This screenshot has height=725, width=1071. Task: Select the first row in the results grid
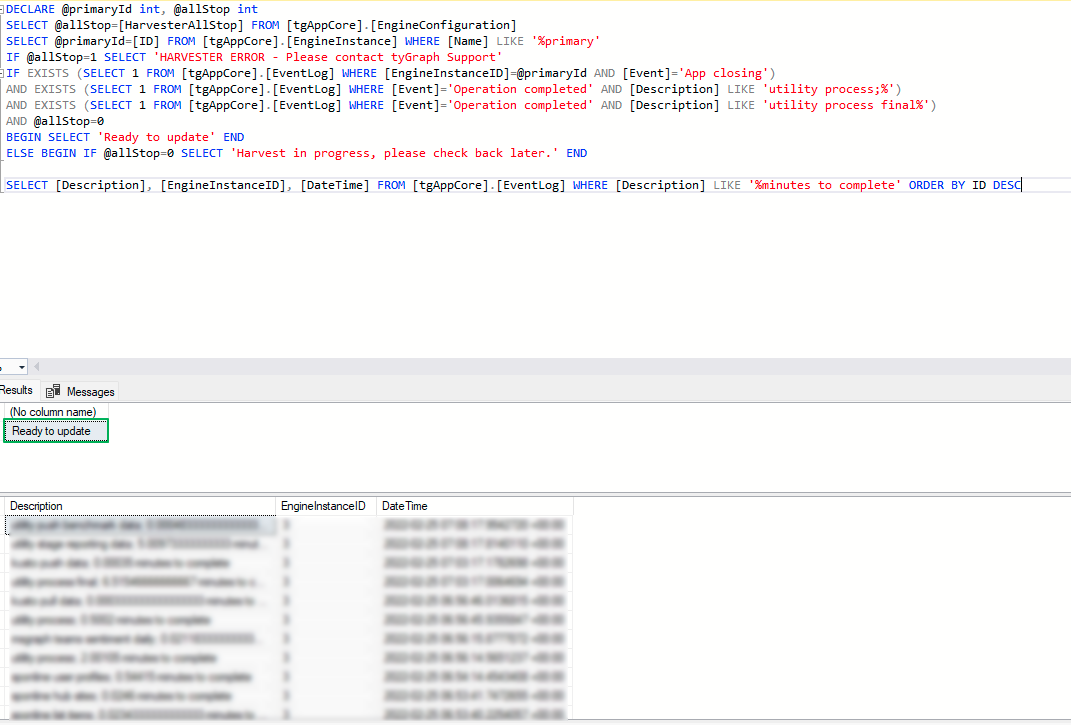(140, 522)
